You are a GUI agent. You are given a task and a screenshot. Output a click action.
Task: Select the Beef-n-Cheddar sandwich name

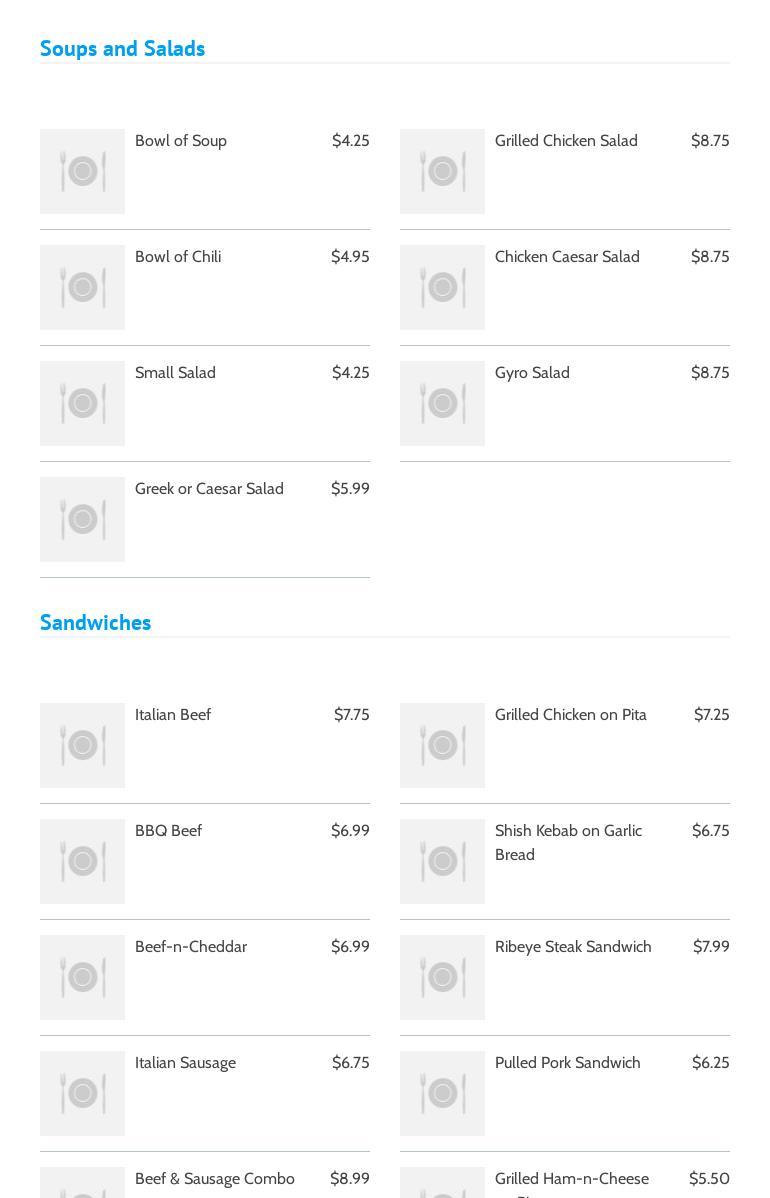point(191,947)
